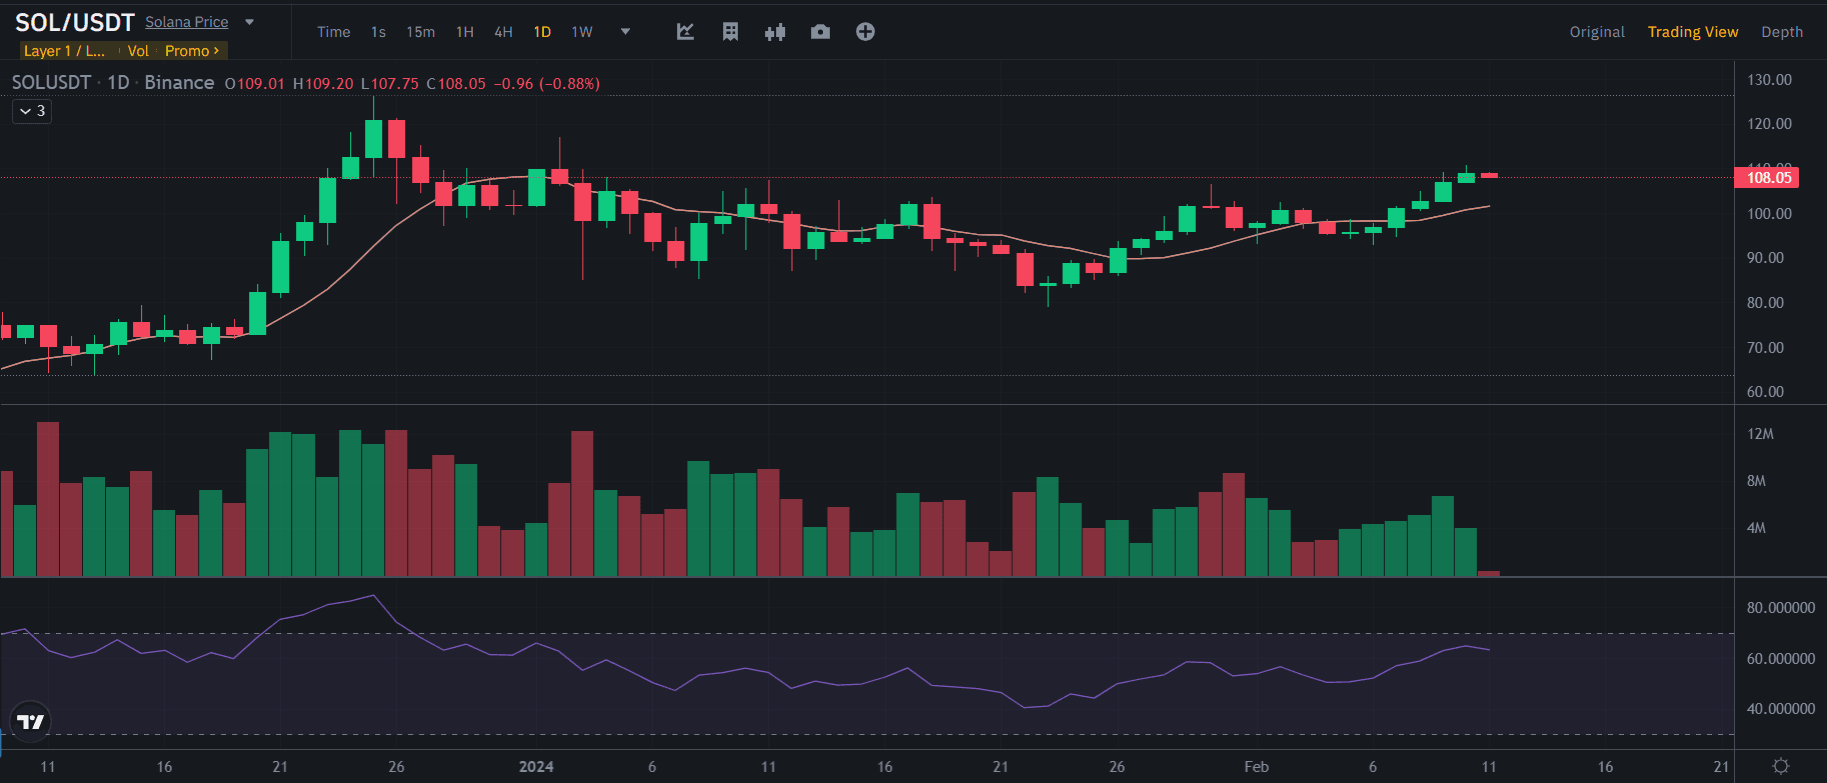Open the SOL/USDT pair selector dropdown arrow
Viewport: 1827px width, 783px height.
[x=250, y=22]
